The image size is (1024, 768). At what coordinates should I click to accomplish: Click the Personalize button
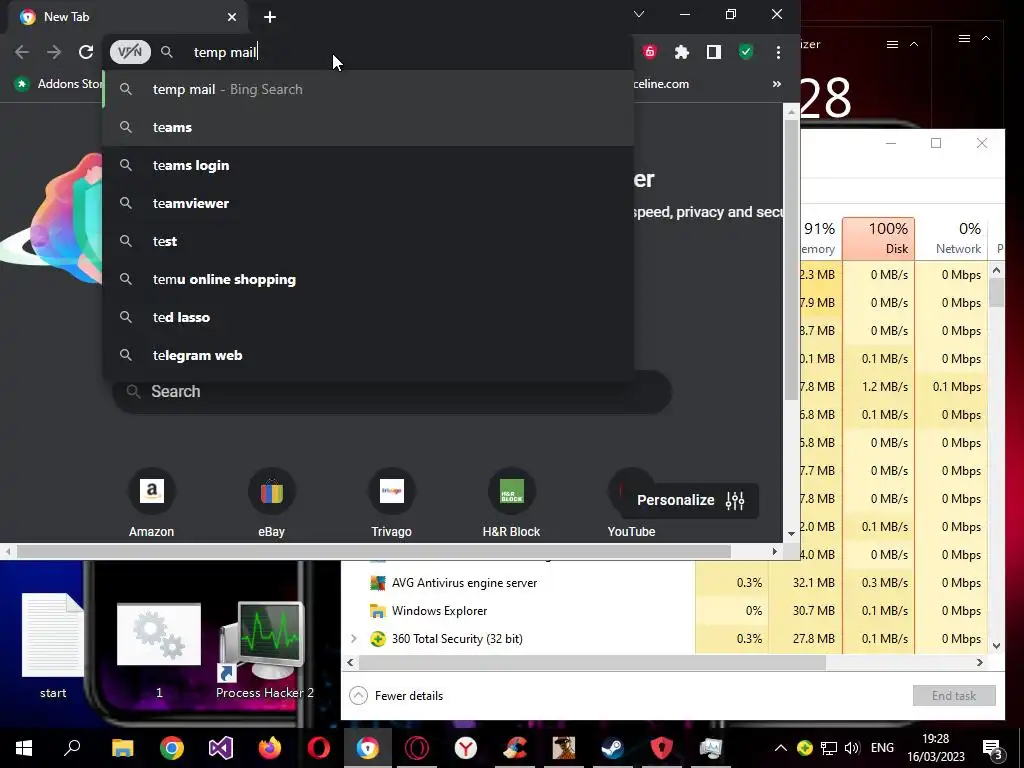coord(690,500)
